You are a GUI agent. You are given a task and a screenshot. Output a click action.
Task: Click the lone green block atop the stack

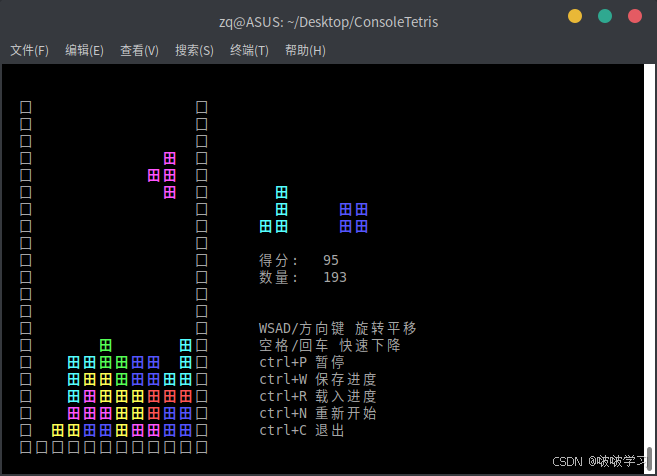(x=106, y=345)
